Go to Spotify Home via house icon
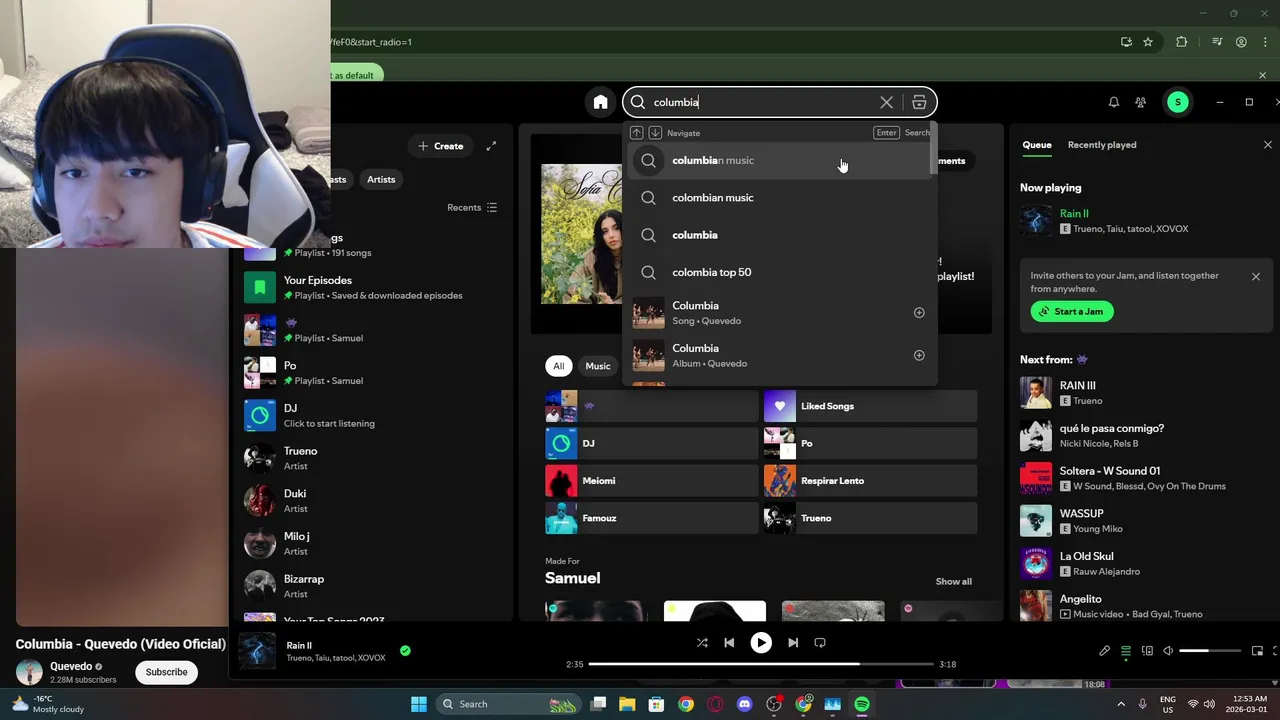 (x=600, y=102)
